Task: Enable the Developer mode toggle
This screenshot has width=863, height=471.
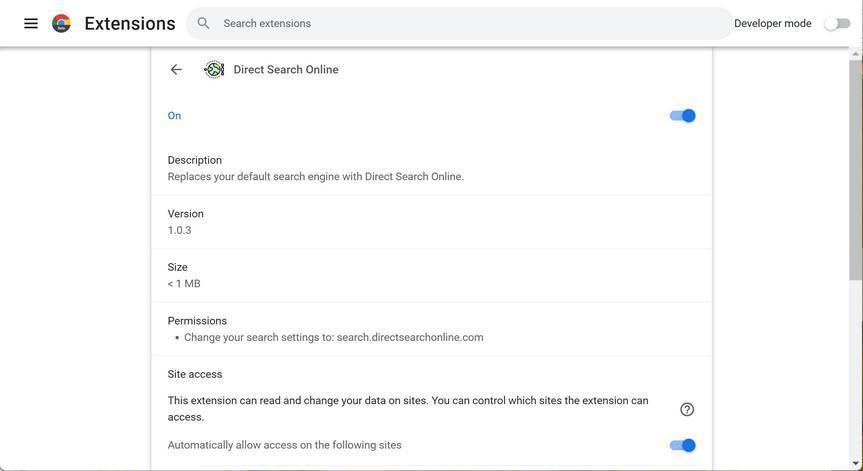Action: 837,23
